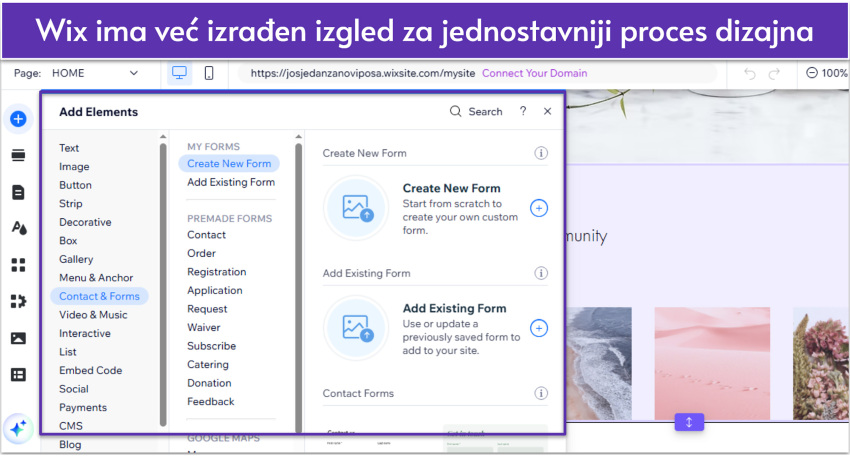Open the Page HOME dropdown
The width and height of the screenshot is (850, 456).
(95, 73)
